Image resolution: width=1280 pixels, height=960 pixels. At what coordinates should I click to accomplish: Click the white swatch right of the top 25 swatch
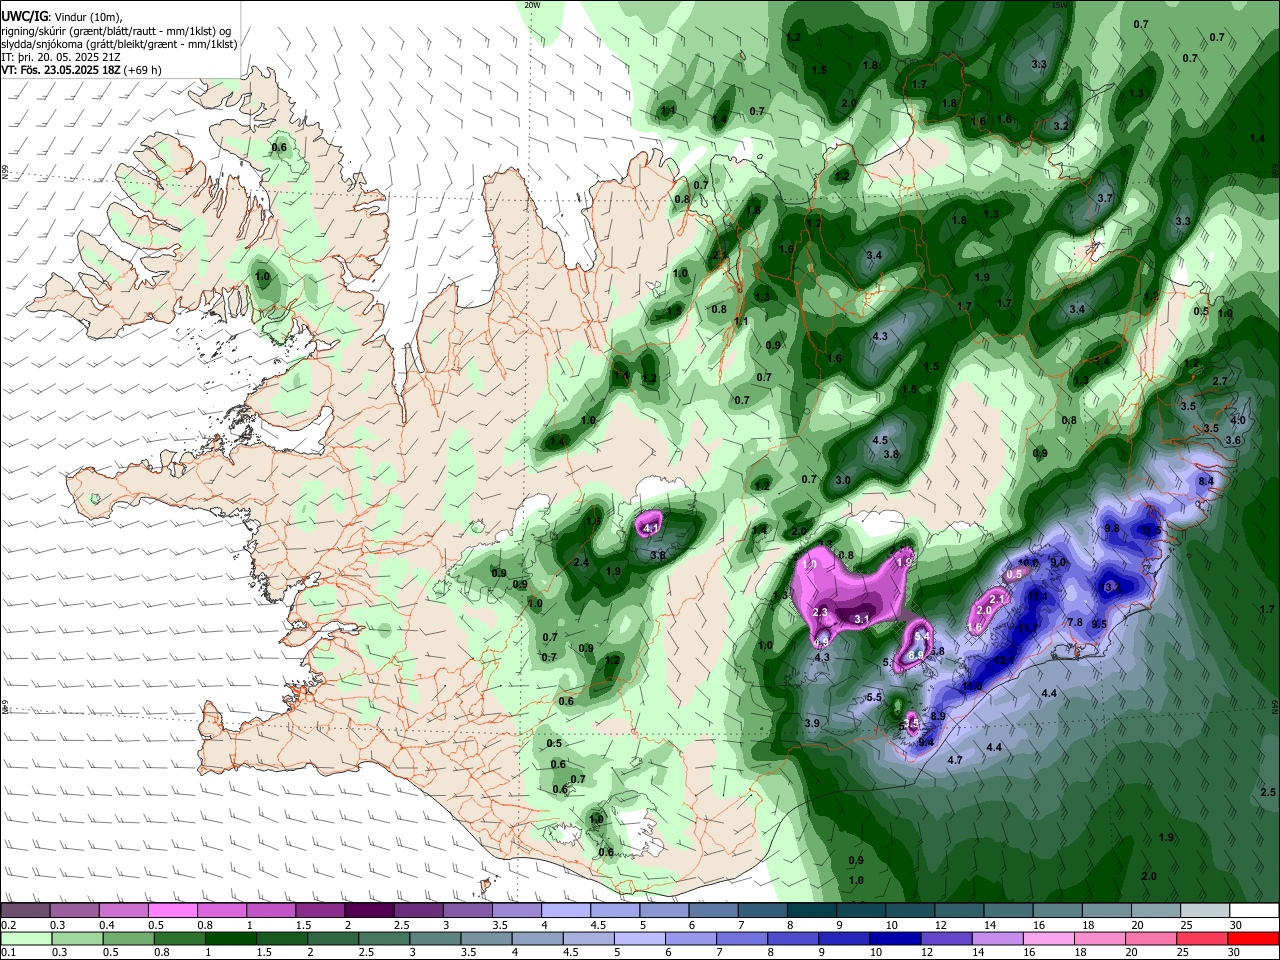[1255, 911]
